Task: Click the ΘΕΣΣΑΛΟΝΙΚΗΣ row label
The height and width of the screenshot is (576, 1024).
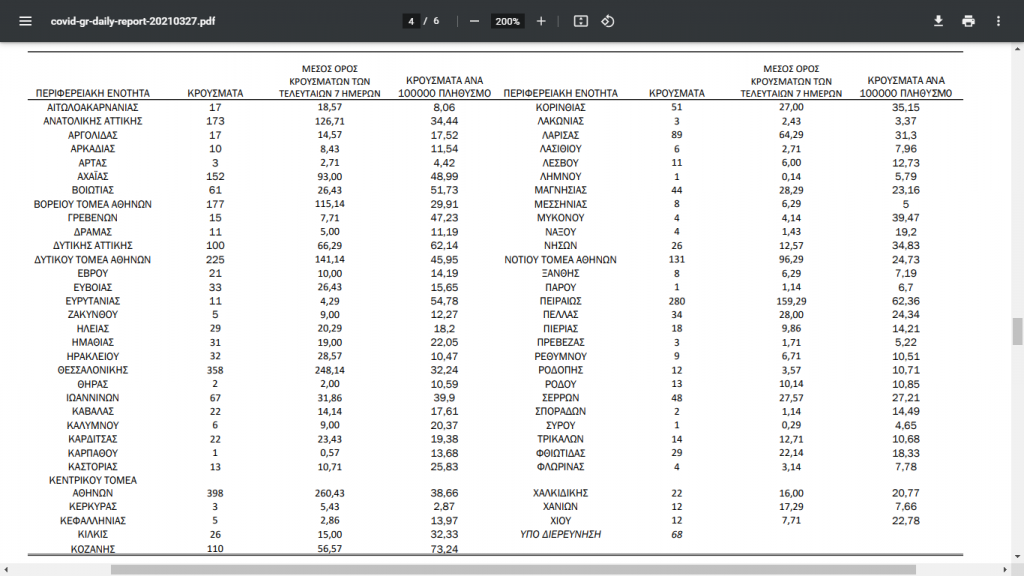Action: (93, 370)
